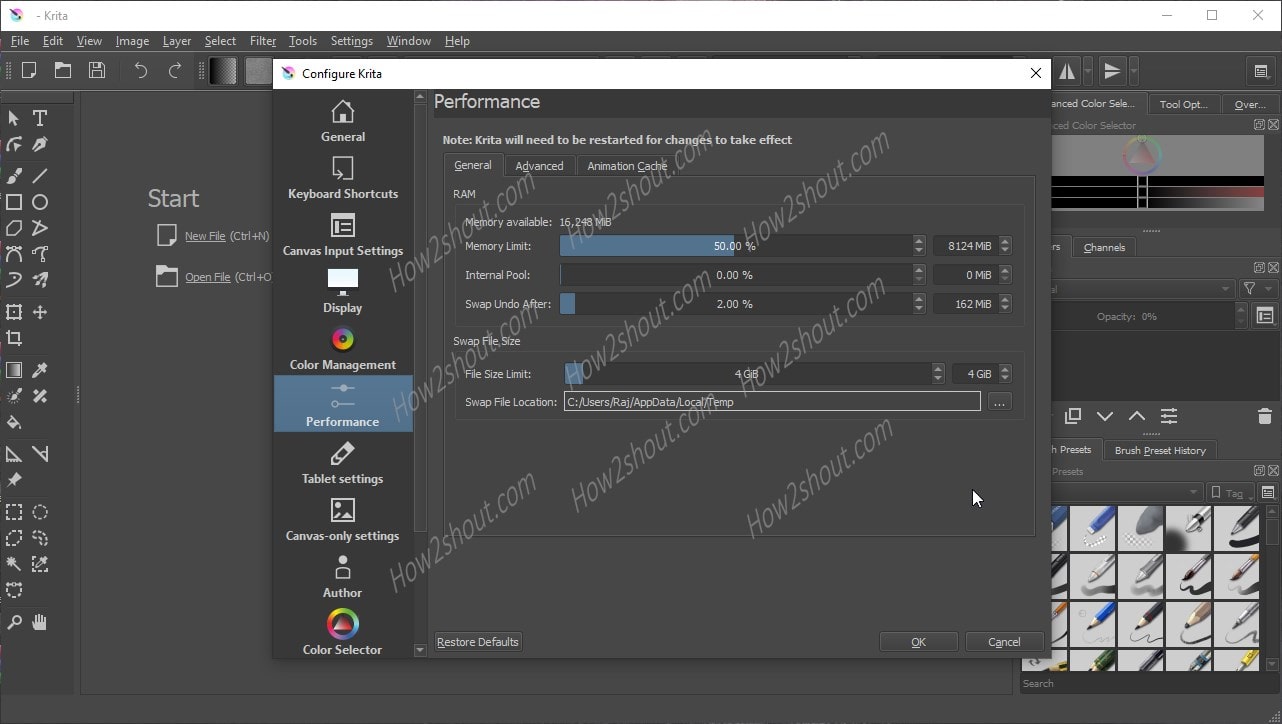Select the ellipse tool in toolbox
The width and height of the screenshot is (1282, 724).
point(40,202)
